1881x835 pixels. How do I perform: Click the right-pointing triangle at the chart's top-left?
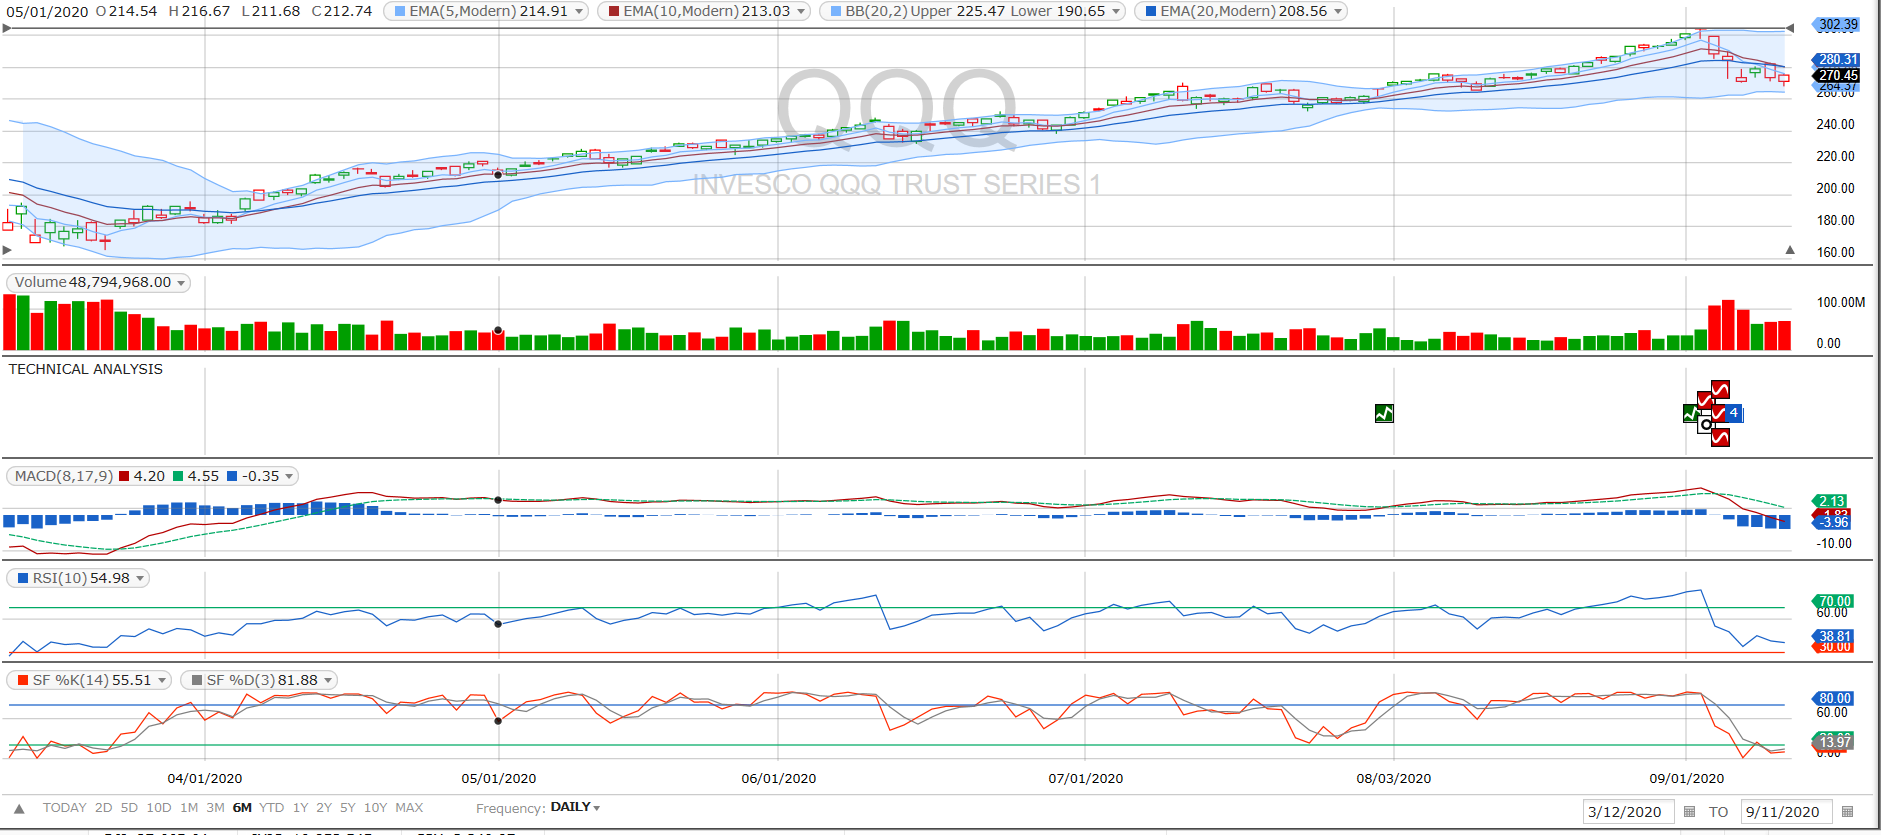click(x=7, y=28)
